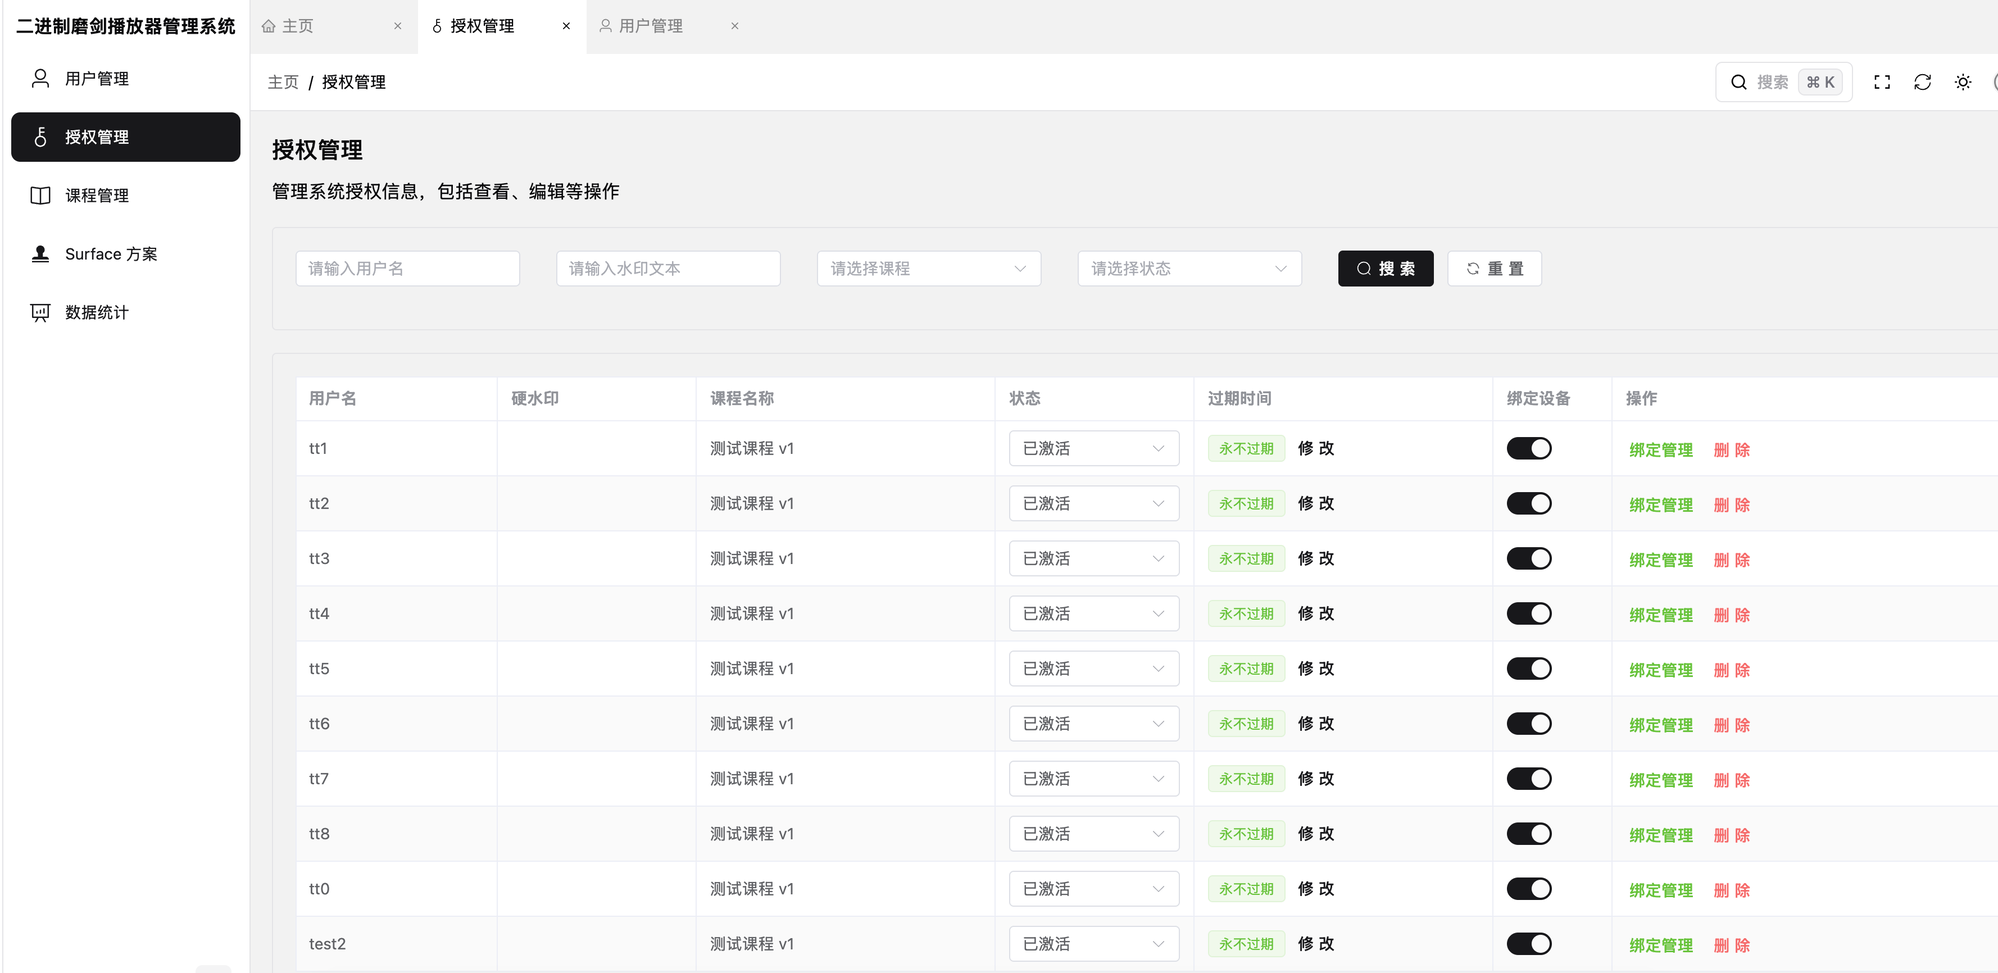
Task: Expand the 请选择课程 dropdown
Action: click(928, 269)
